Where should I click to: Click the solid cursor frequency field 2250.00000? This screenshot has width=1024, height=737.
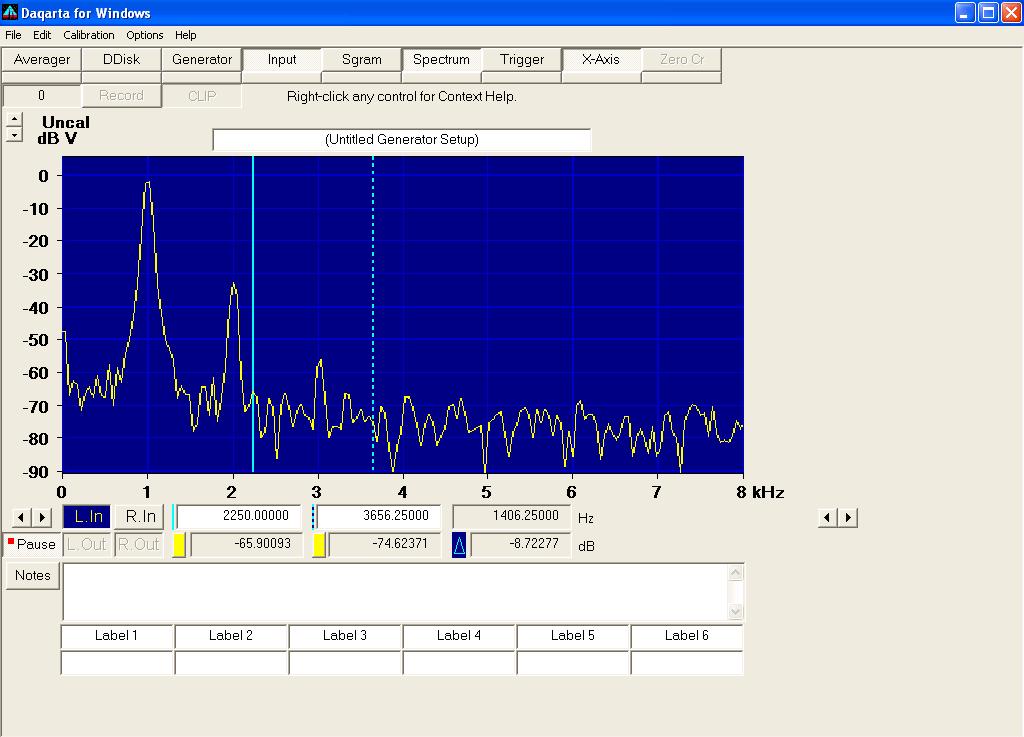point(238,516)
